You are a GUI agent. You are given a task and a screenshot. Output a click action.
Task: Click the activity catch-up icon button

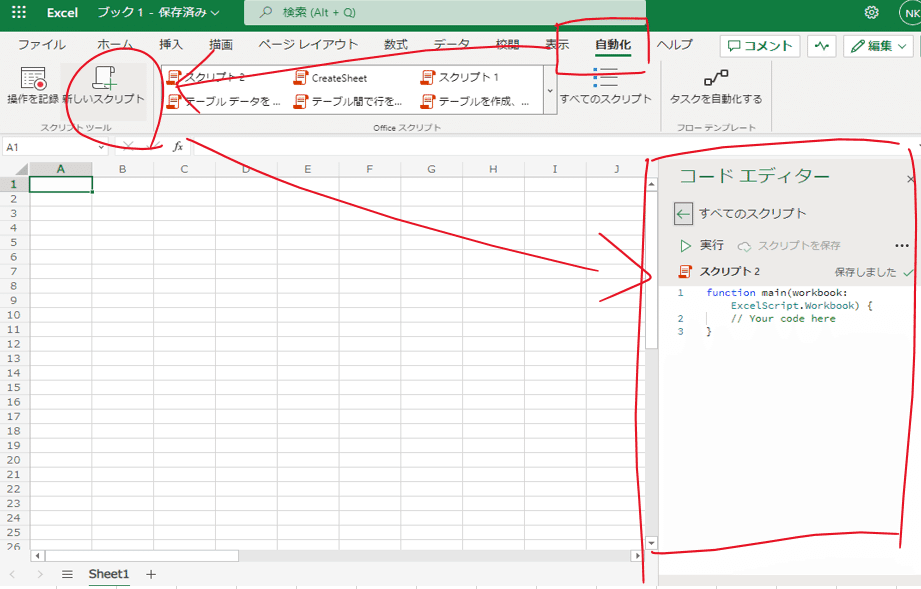pos(821,46)
